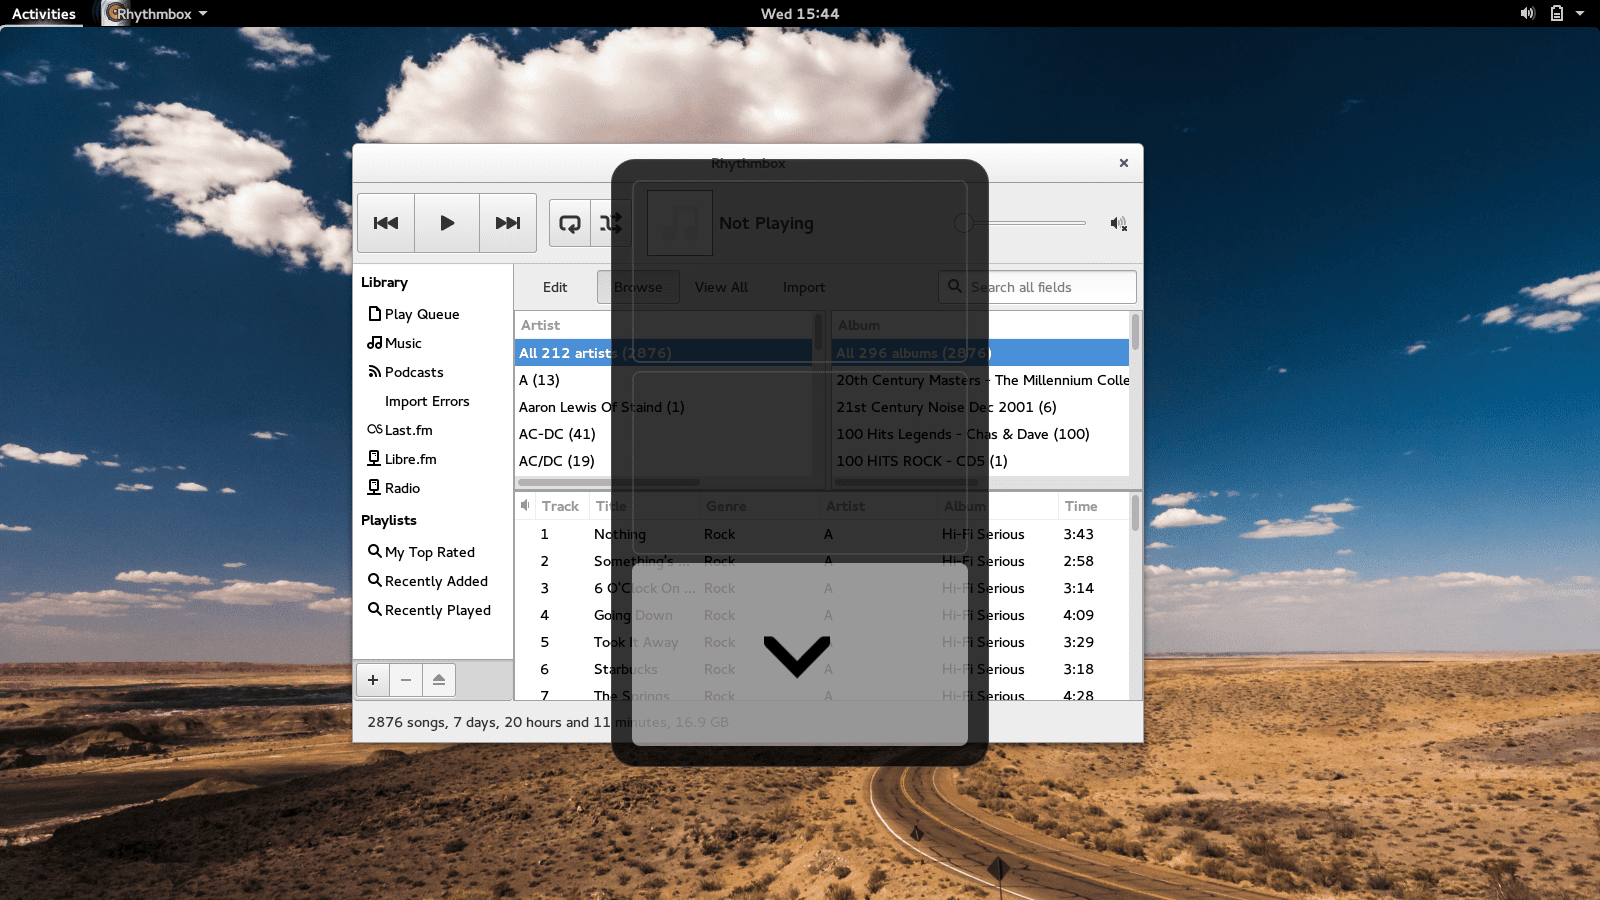
Task: Click the View All button
Action: (721, 287)
